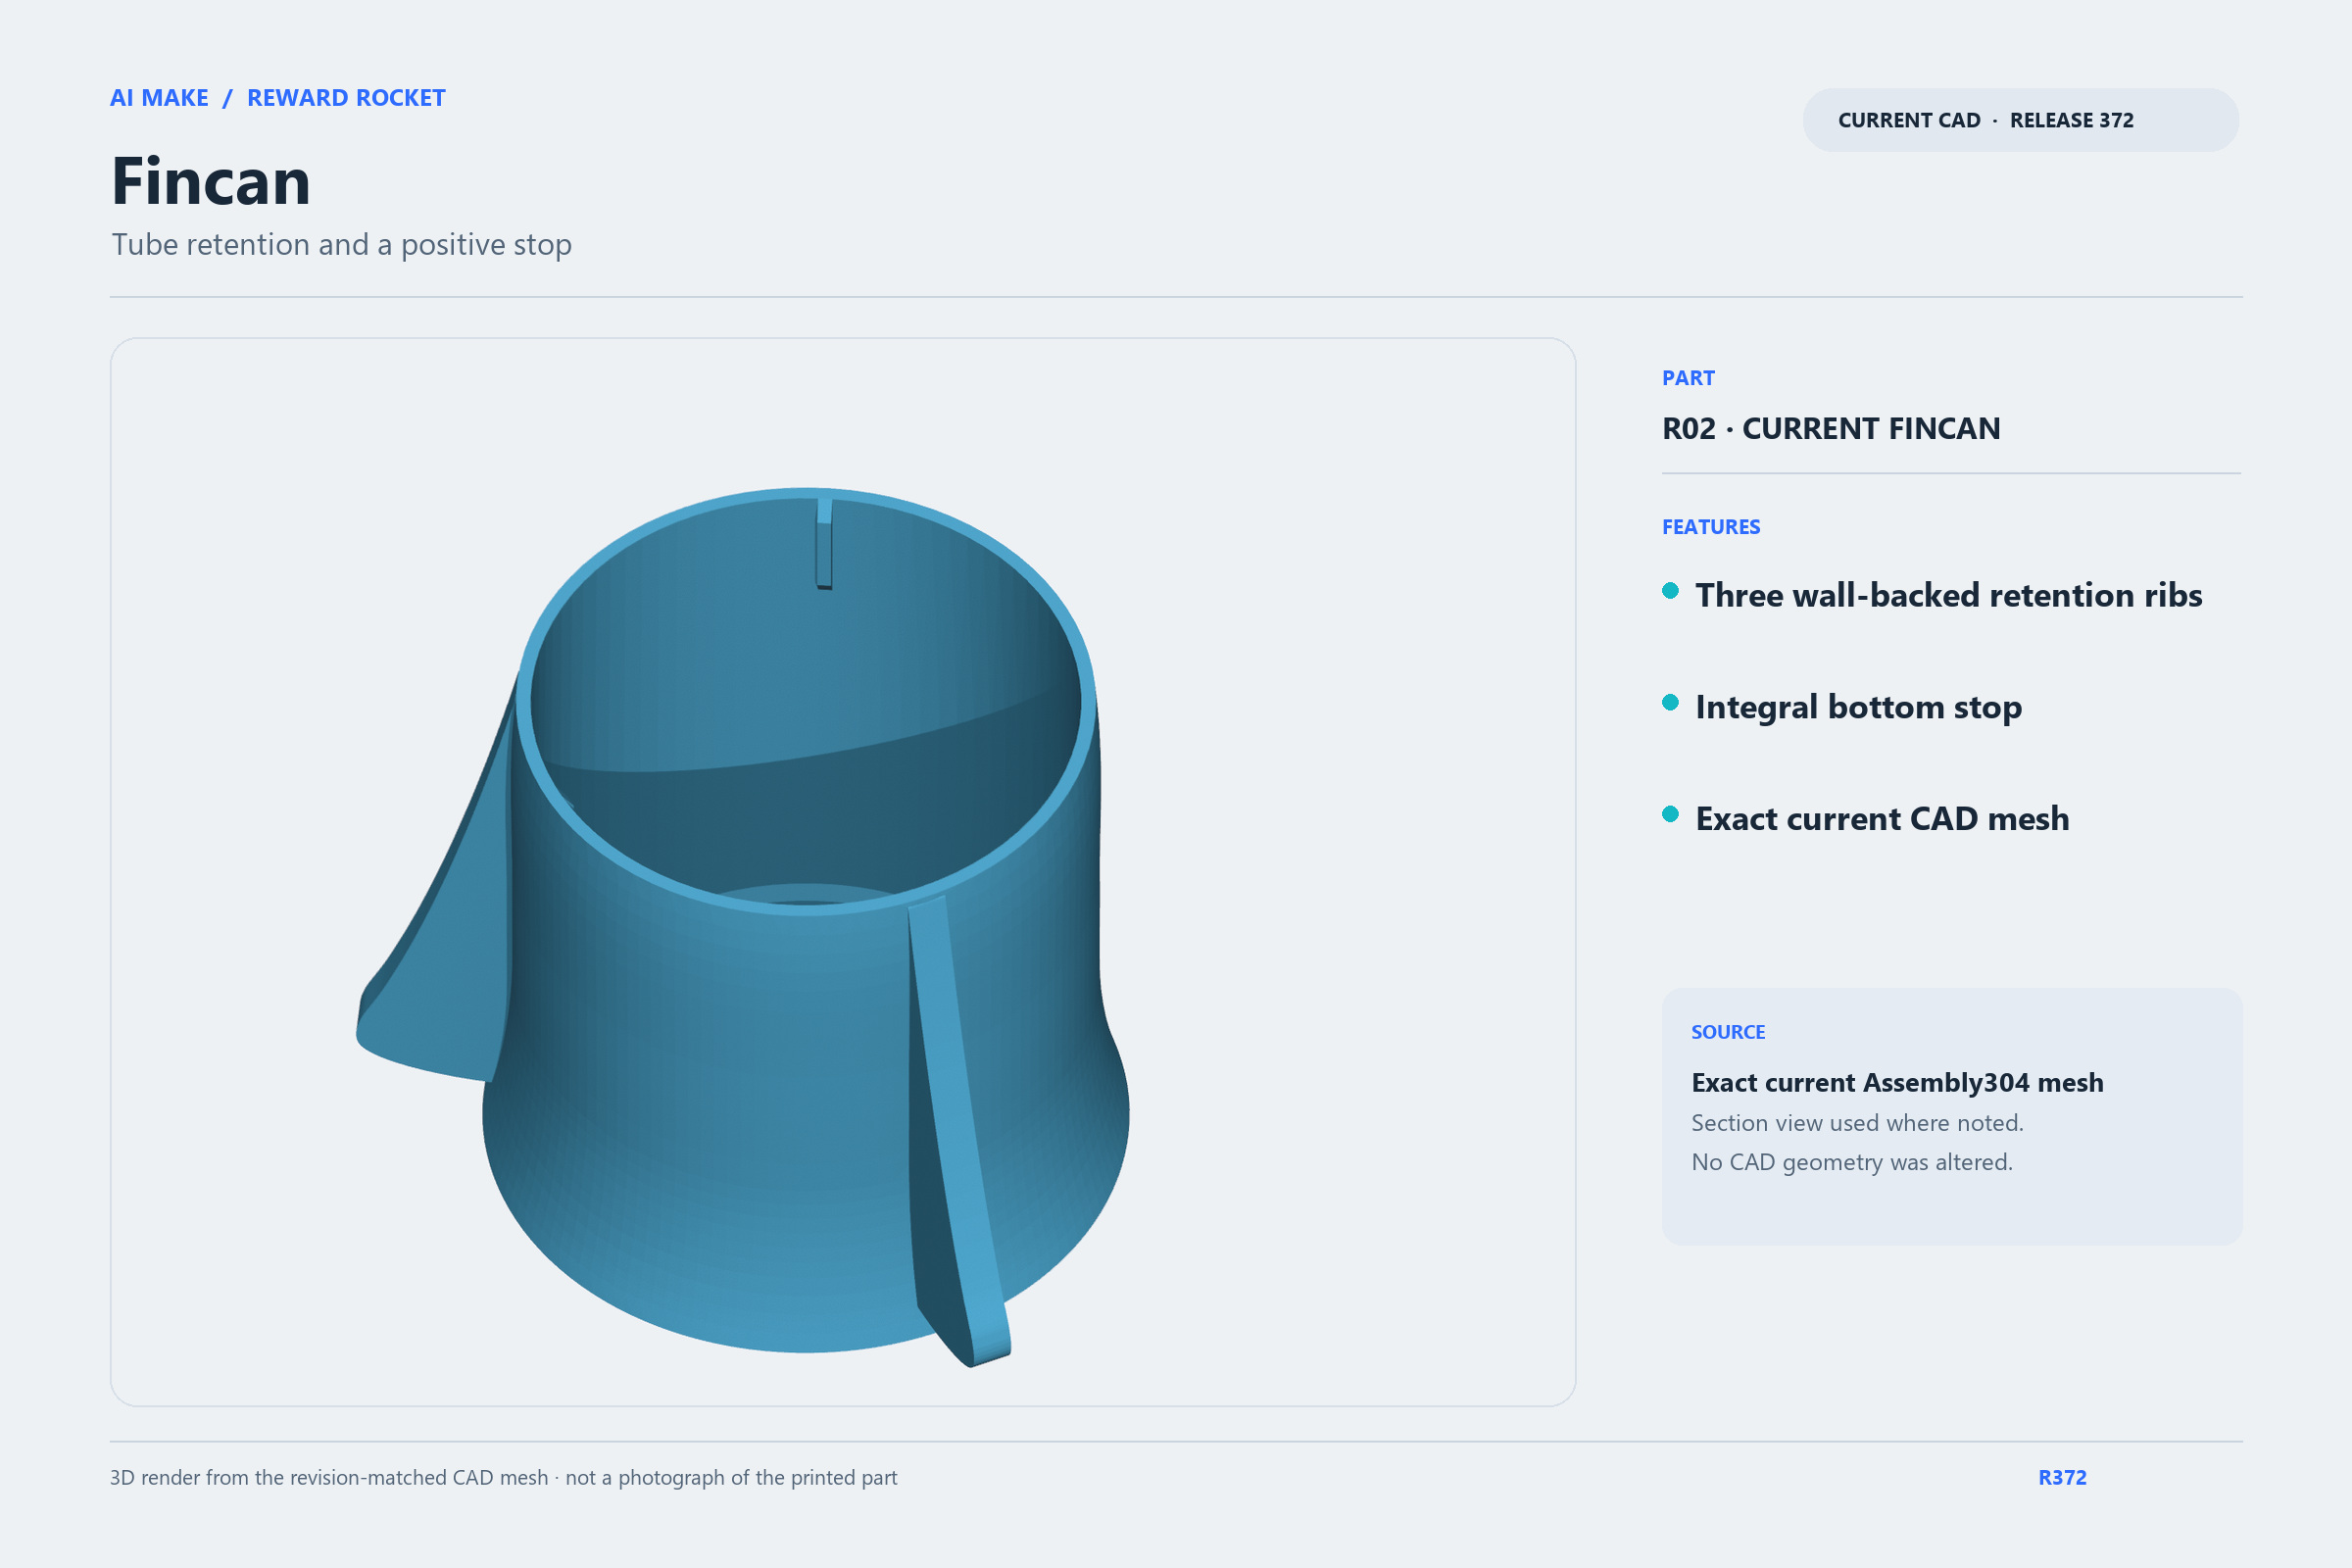
Task: Open the AI MAKE breadcrumb link
Action: tap(159, 98)
